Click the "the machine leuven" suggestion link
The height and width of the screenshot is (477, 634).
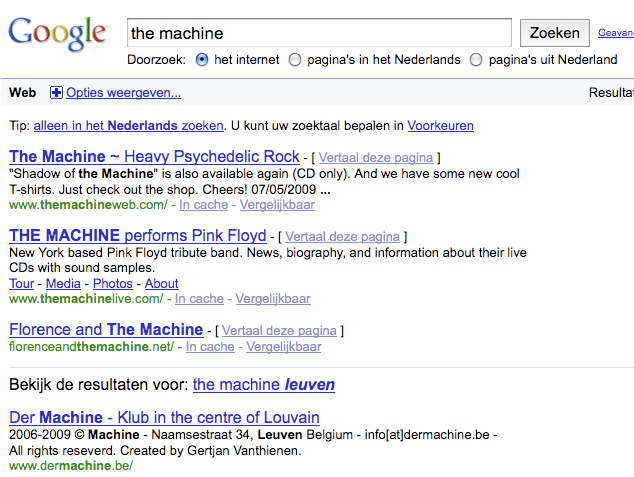click(x=264, y=385)
